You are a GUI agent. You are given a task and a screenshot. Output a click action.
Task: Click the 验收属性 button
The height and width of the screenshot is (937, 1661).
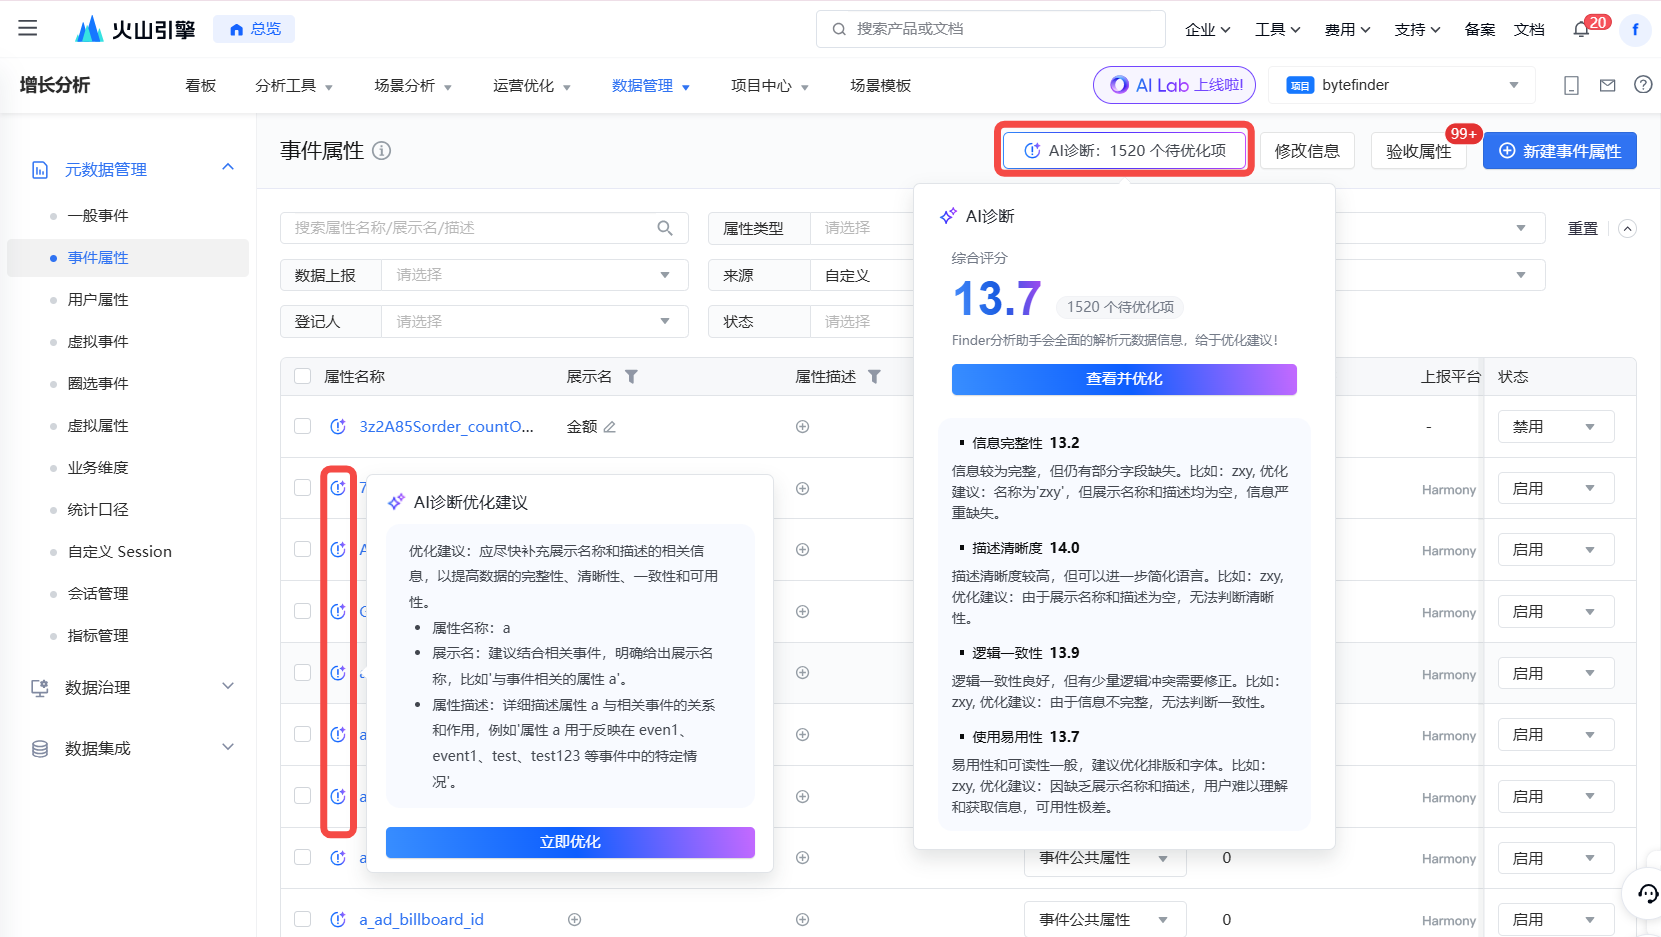click(x=1418, y=151)
